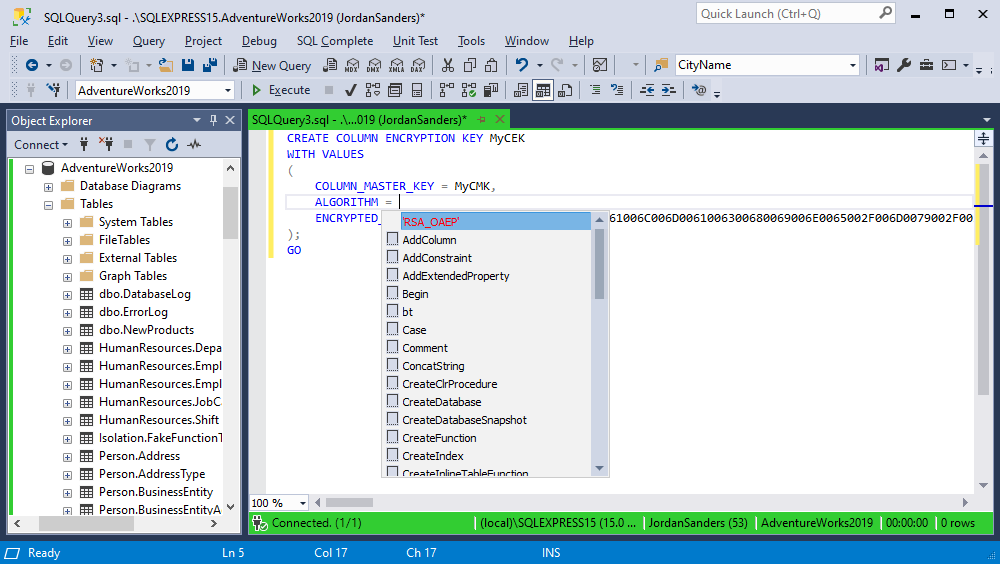Open the Query menu

[149, 41]
